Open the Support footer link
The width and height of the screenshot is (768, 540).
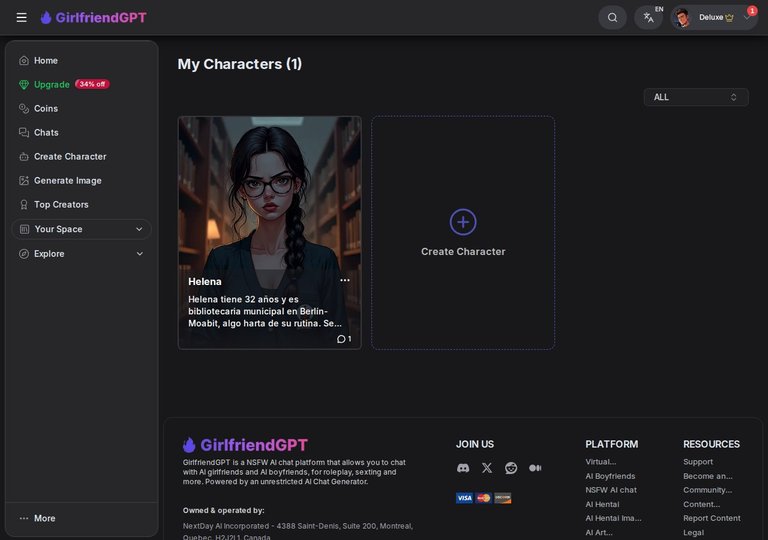(698, 462)
